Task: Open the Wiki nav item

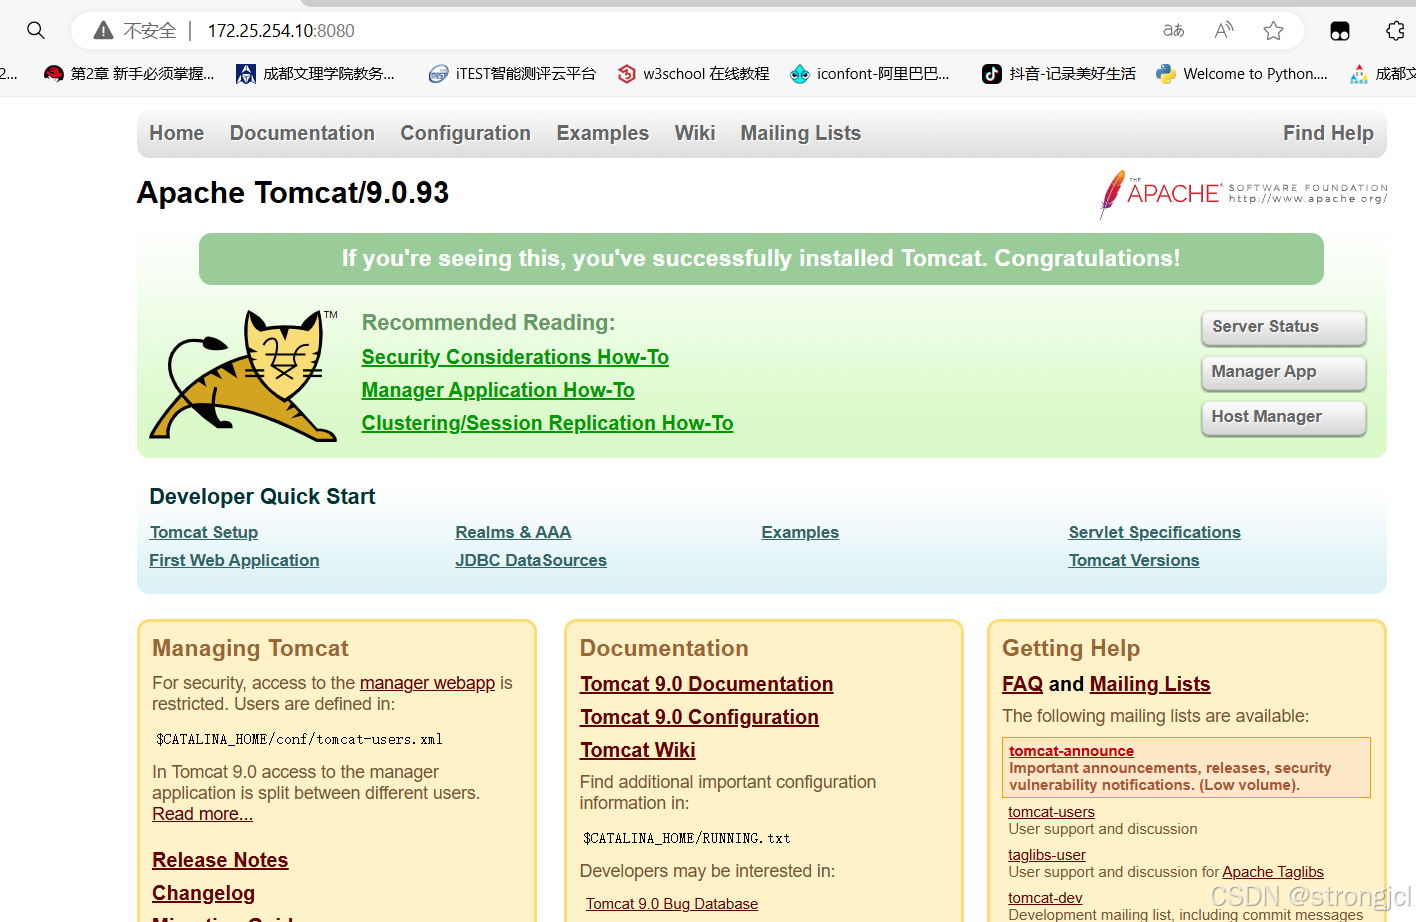Action: click(x=695, y=133)
